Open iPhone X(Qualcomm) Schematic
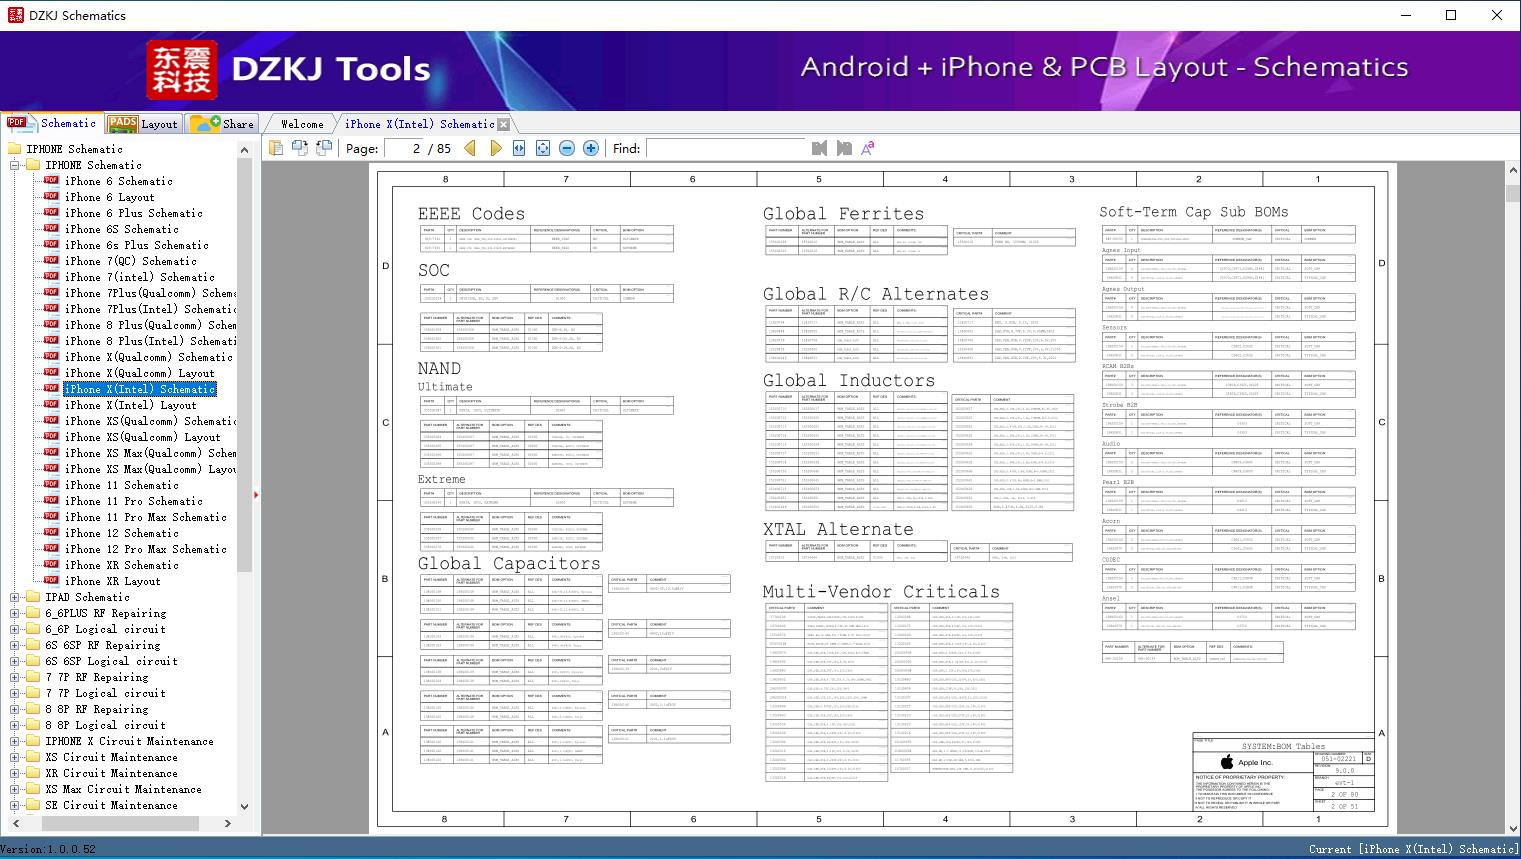1521x859 pixels. coord(149,357)
